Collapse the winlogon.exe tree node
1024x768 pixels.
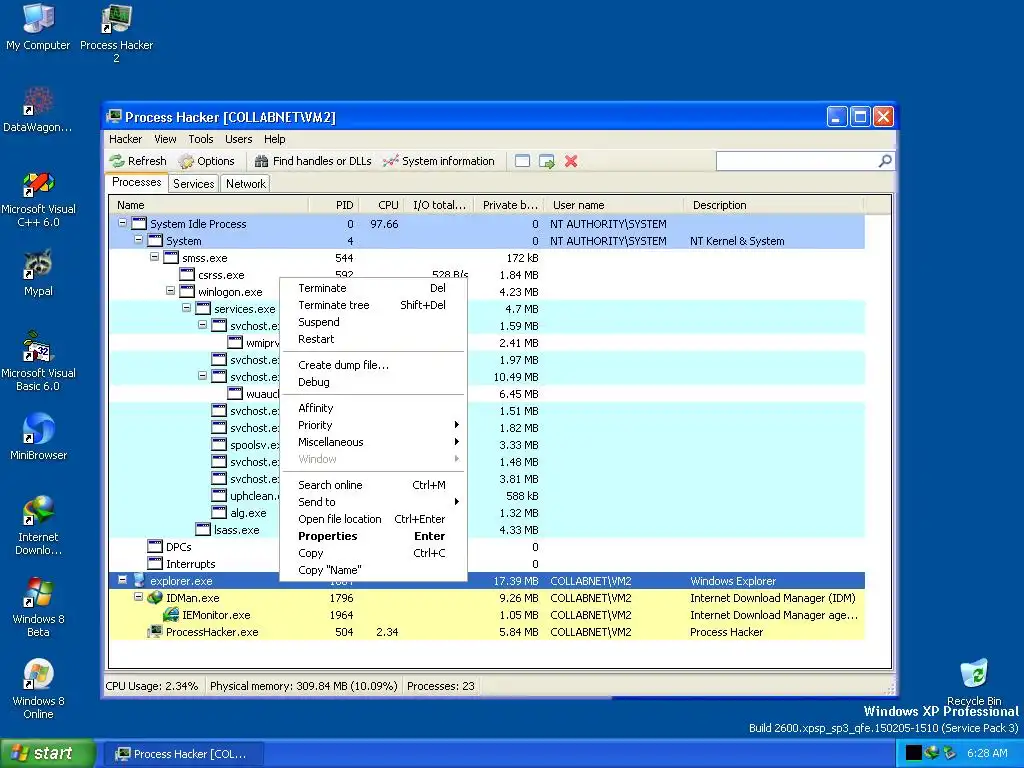(x=170, y=291)
